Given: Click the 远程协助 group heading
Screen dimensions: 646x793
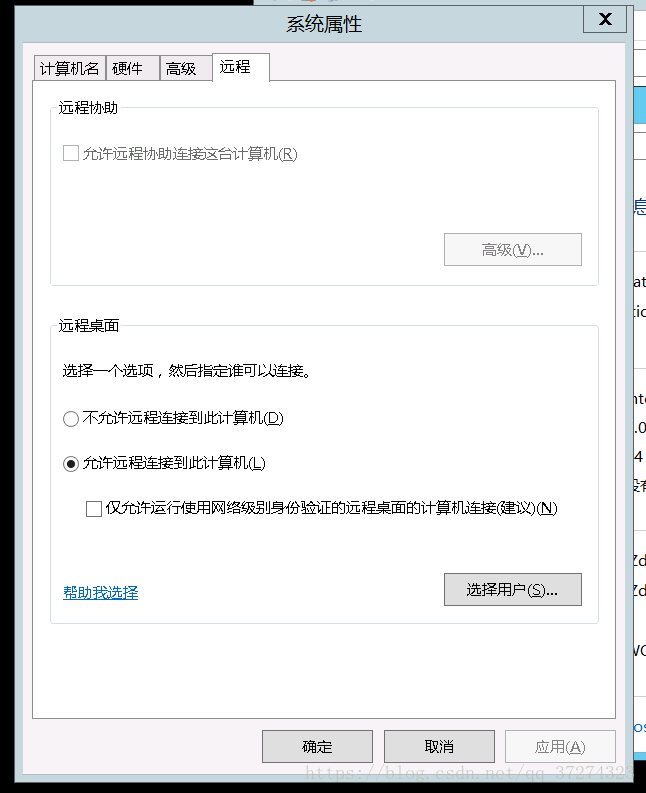Looking at the screenshot, I should point(88,108).
